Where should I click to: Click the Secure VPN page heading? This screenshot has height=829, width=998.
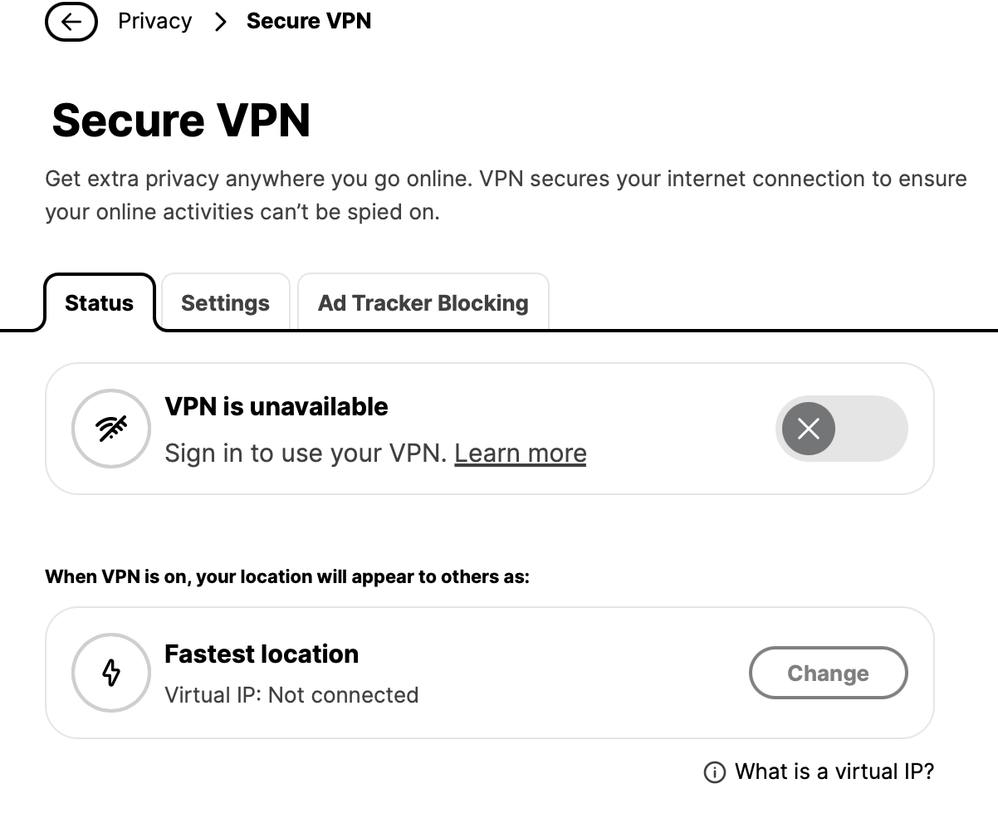click(181, 120)
